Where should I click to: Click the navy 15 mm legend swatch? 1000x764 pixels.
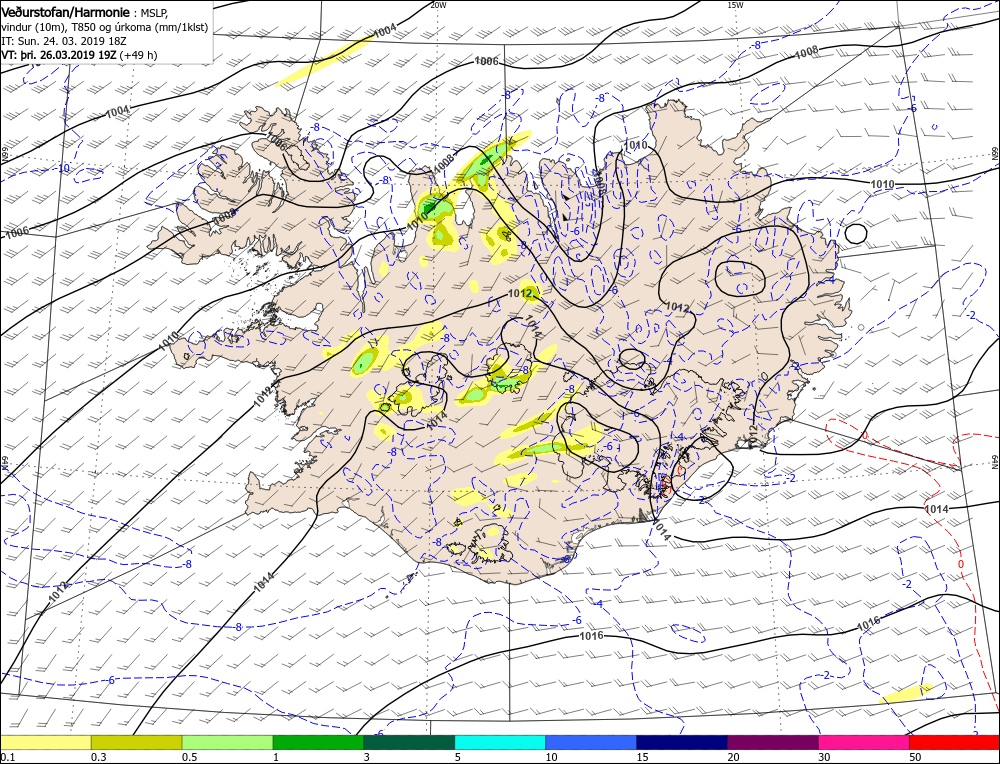(x=682, y=742)
